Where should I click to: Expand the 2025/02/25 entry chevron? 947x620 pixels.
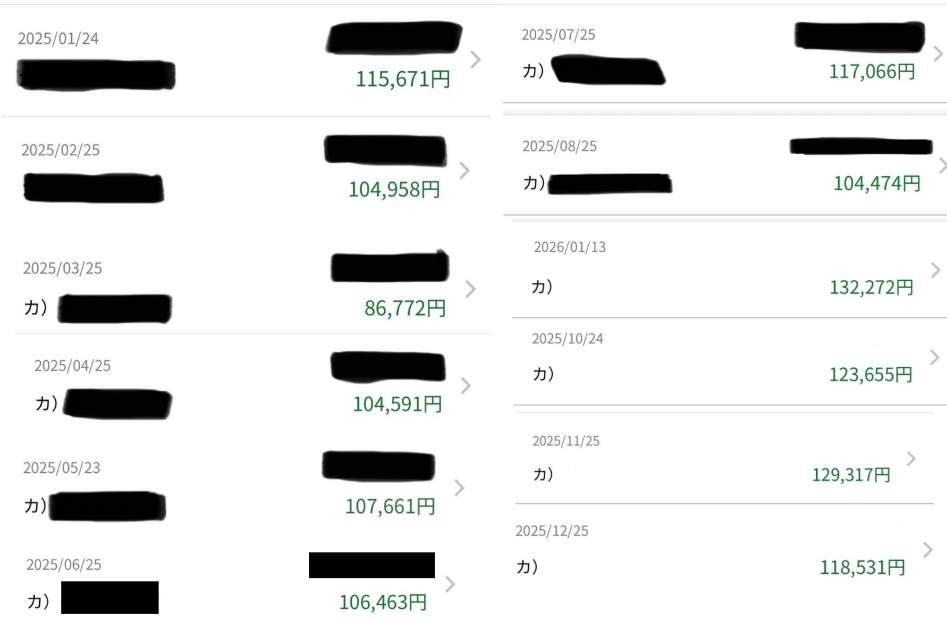(x=463, y=170)
